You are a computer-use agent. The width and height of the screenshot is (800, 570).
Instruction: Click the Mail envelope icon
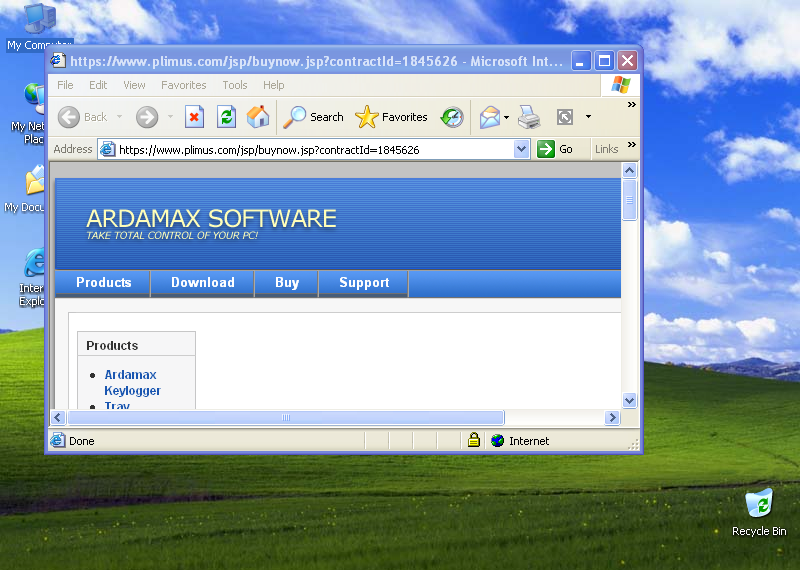click(489, 117)
